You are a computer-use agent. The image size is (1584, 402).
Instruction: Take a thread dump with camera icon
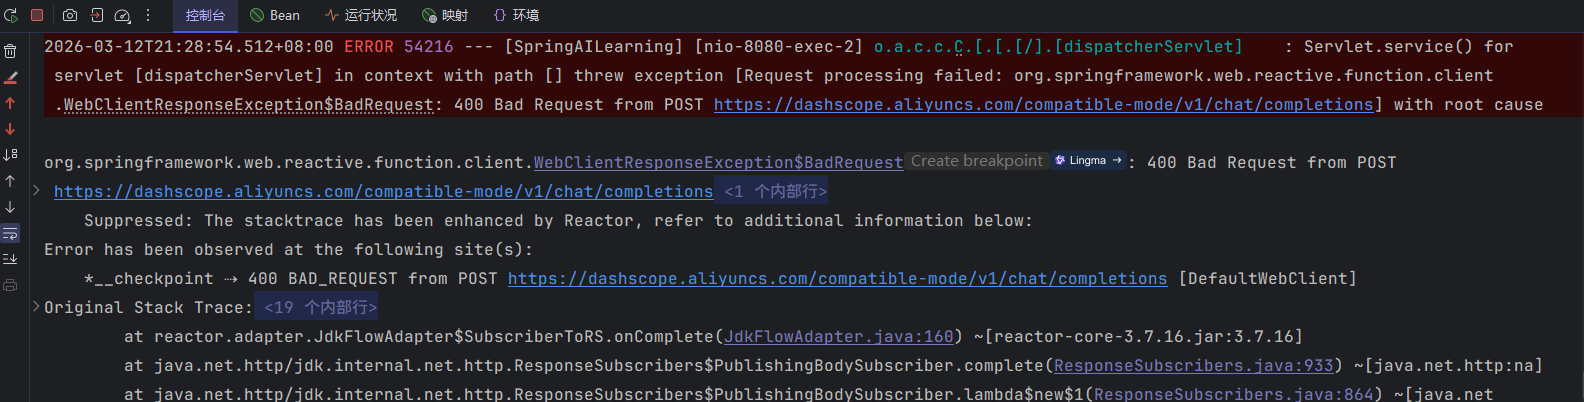click(x=70, y=15)
